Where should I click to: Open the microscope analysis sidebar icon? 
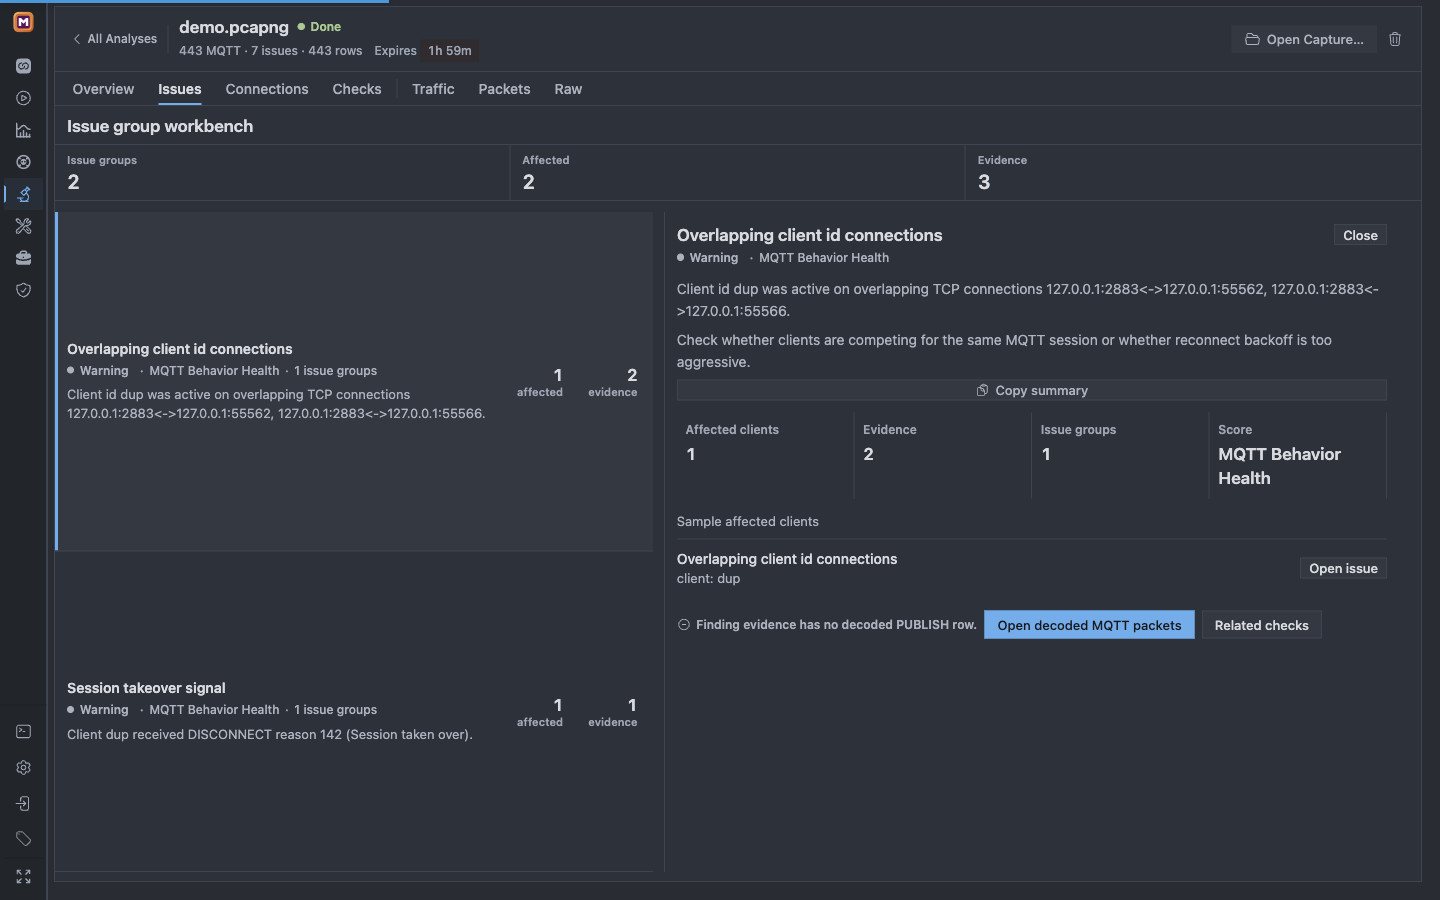(x=23, y=194)
